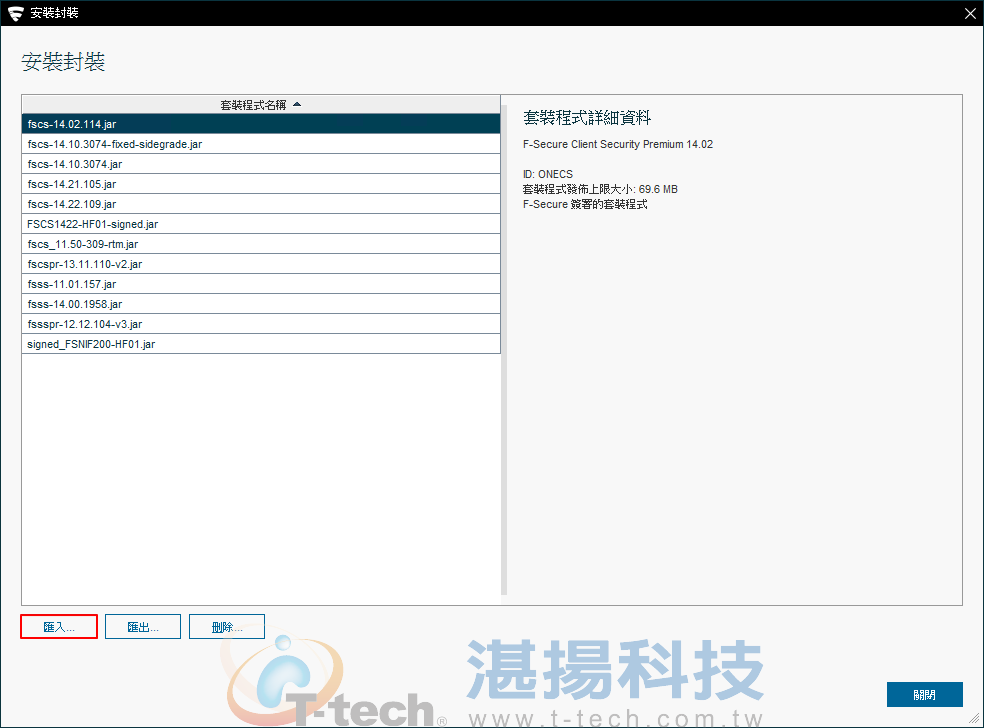Click the 匯入 (Import) button
984x728 pixels.
pos(59,626)
